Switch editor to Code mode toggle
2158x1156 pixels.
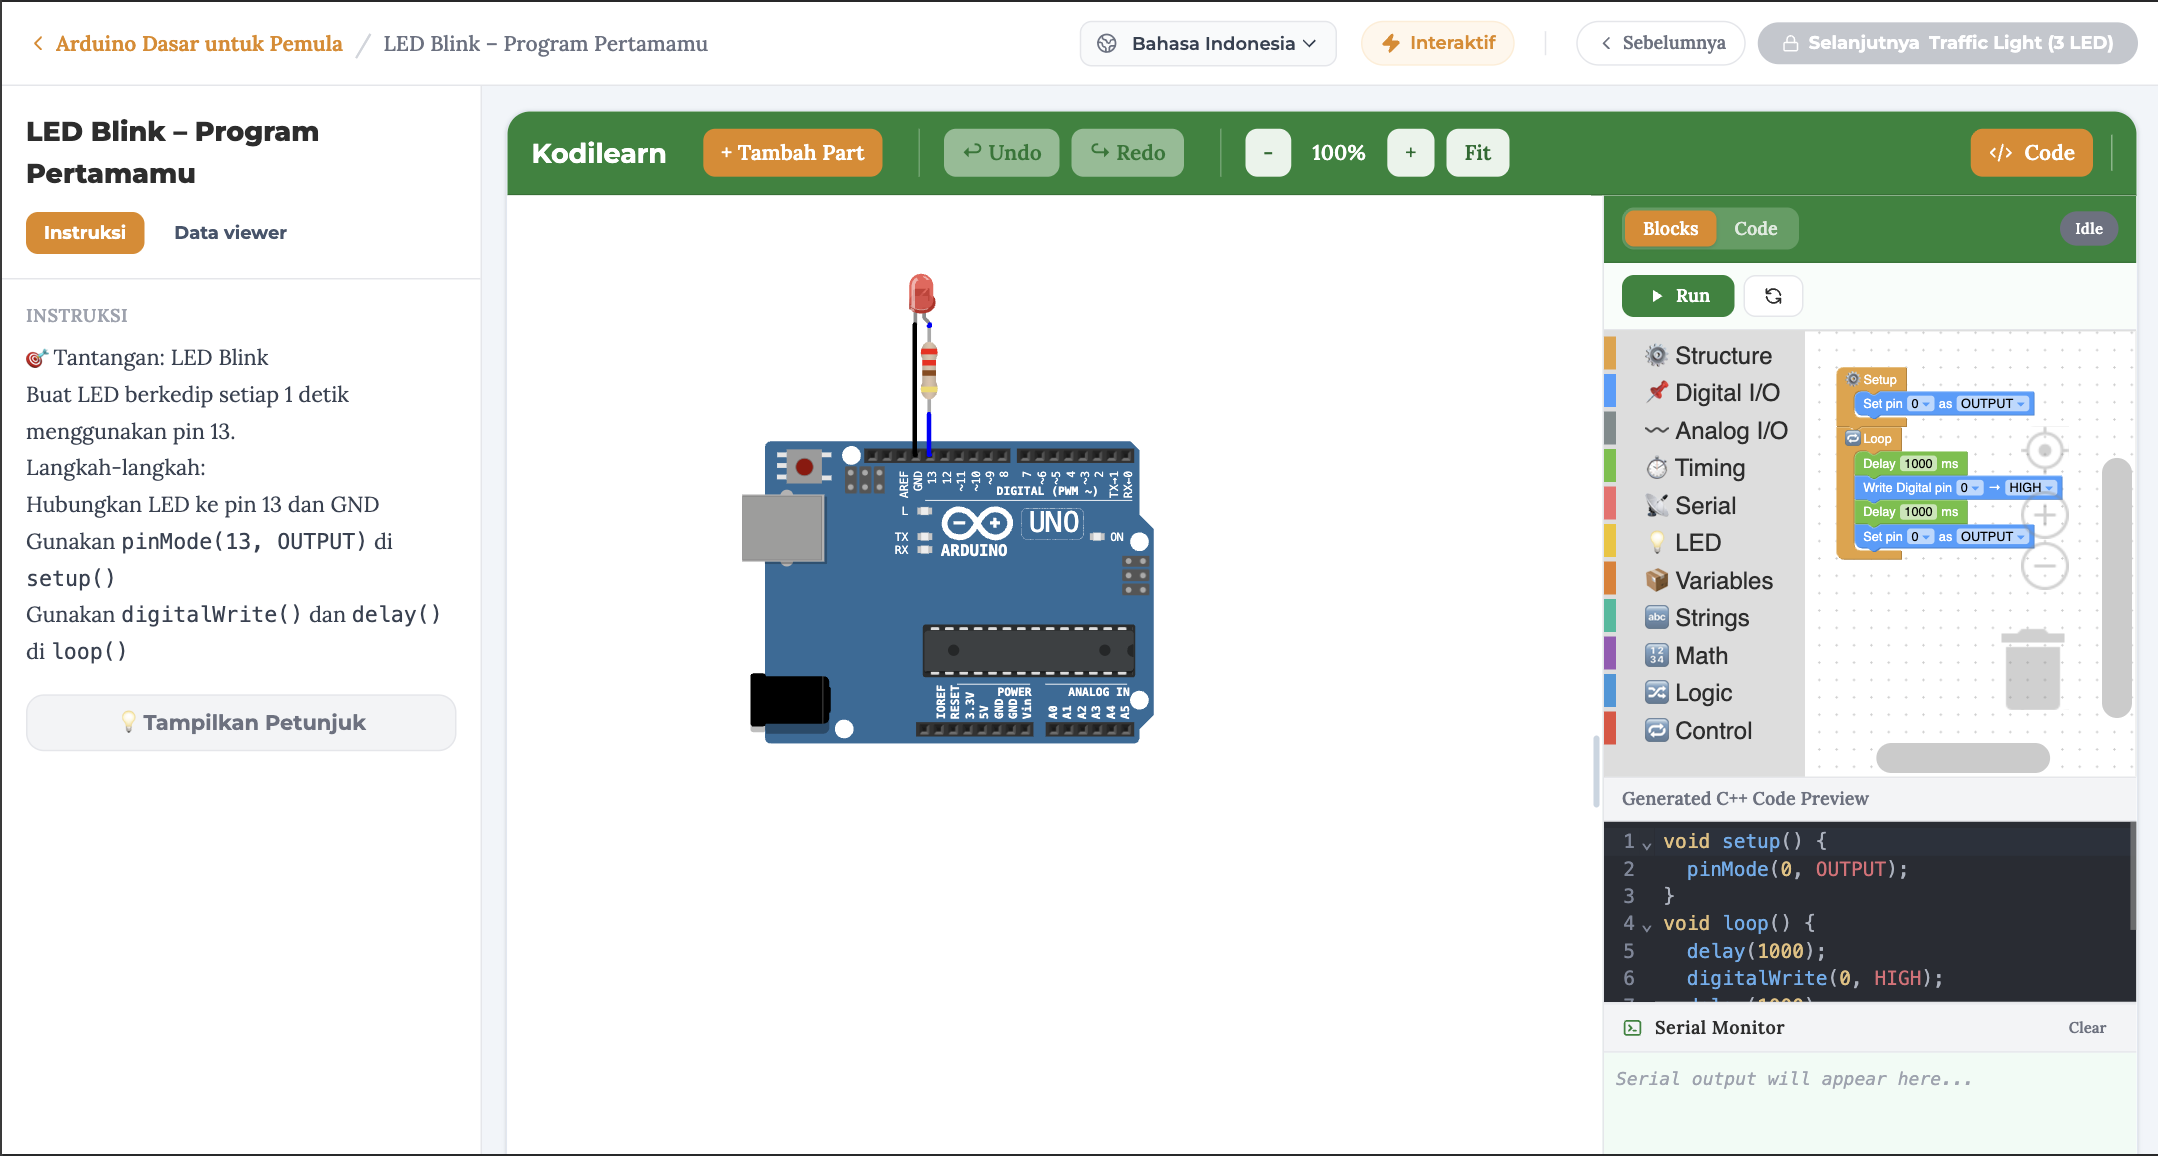1756,229
